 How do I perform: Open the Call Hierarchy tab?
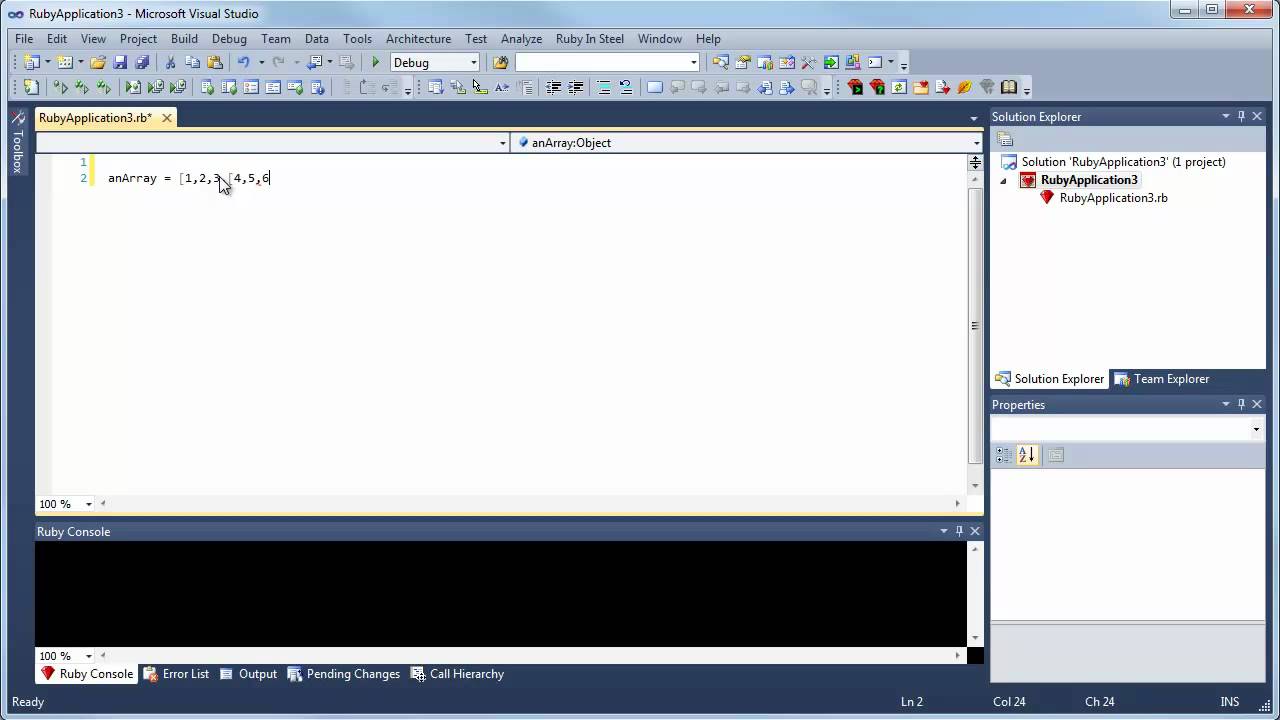tap(457, 674)
